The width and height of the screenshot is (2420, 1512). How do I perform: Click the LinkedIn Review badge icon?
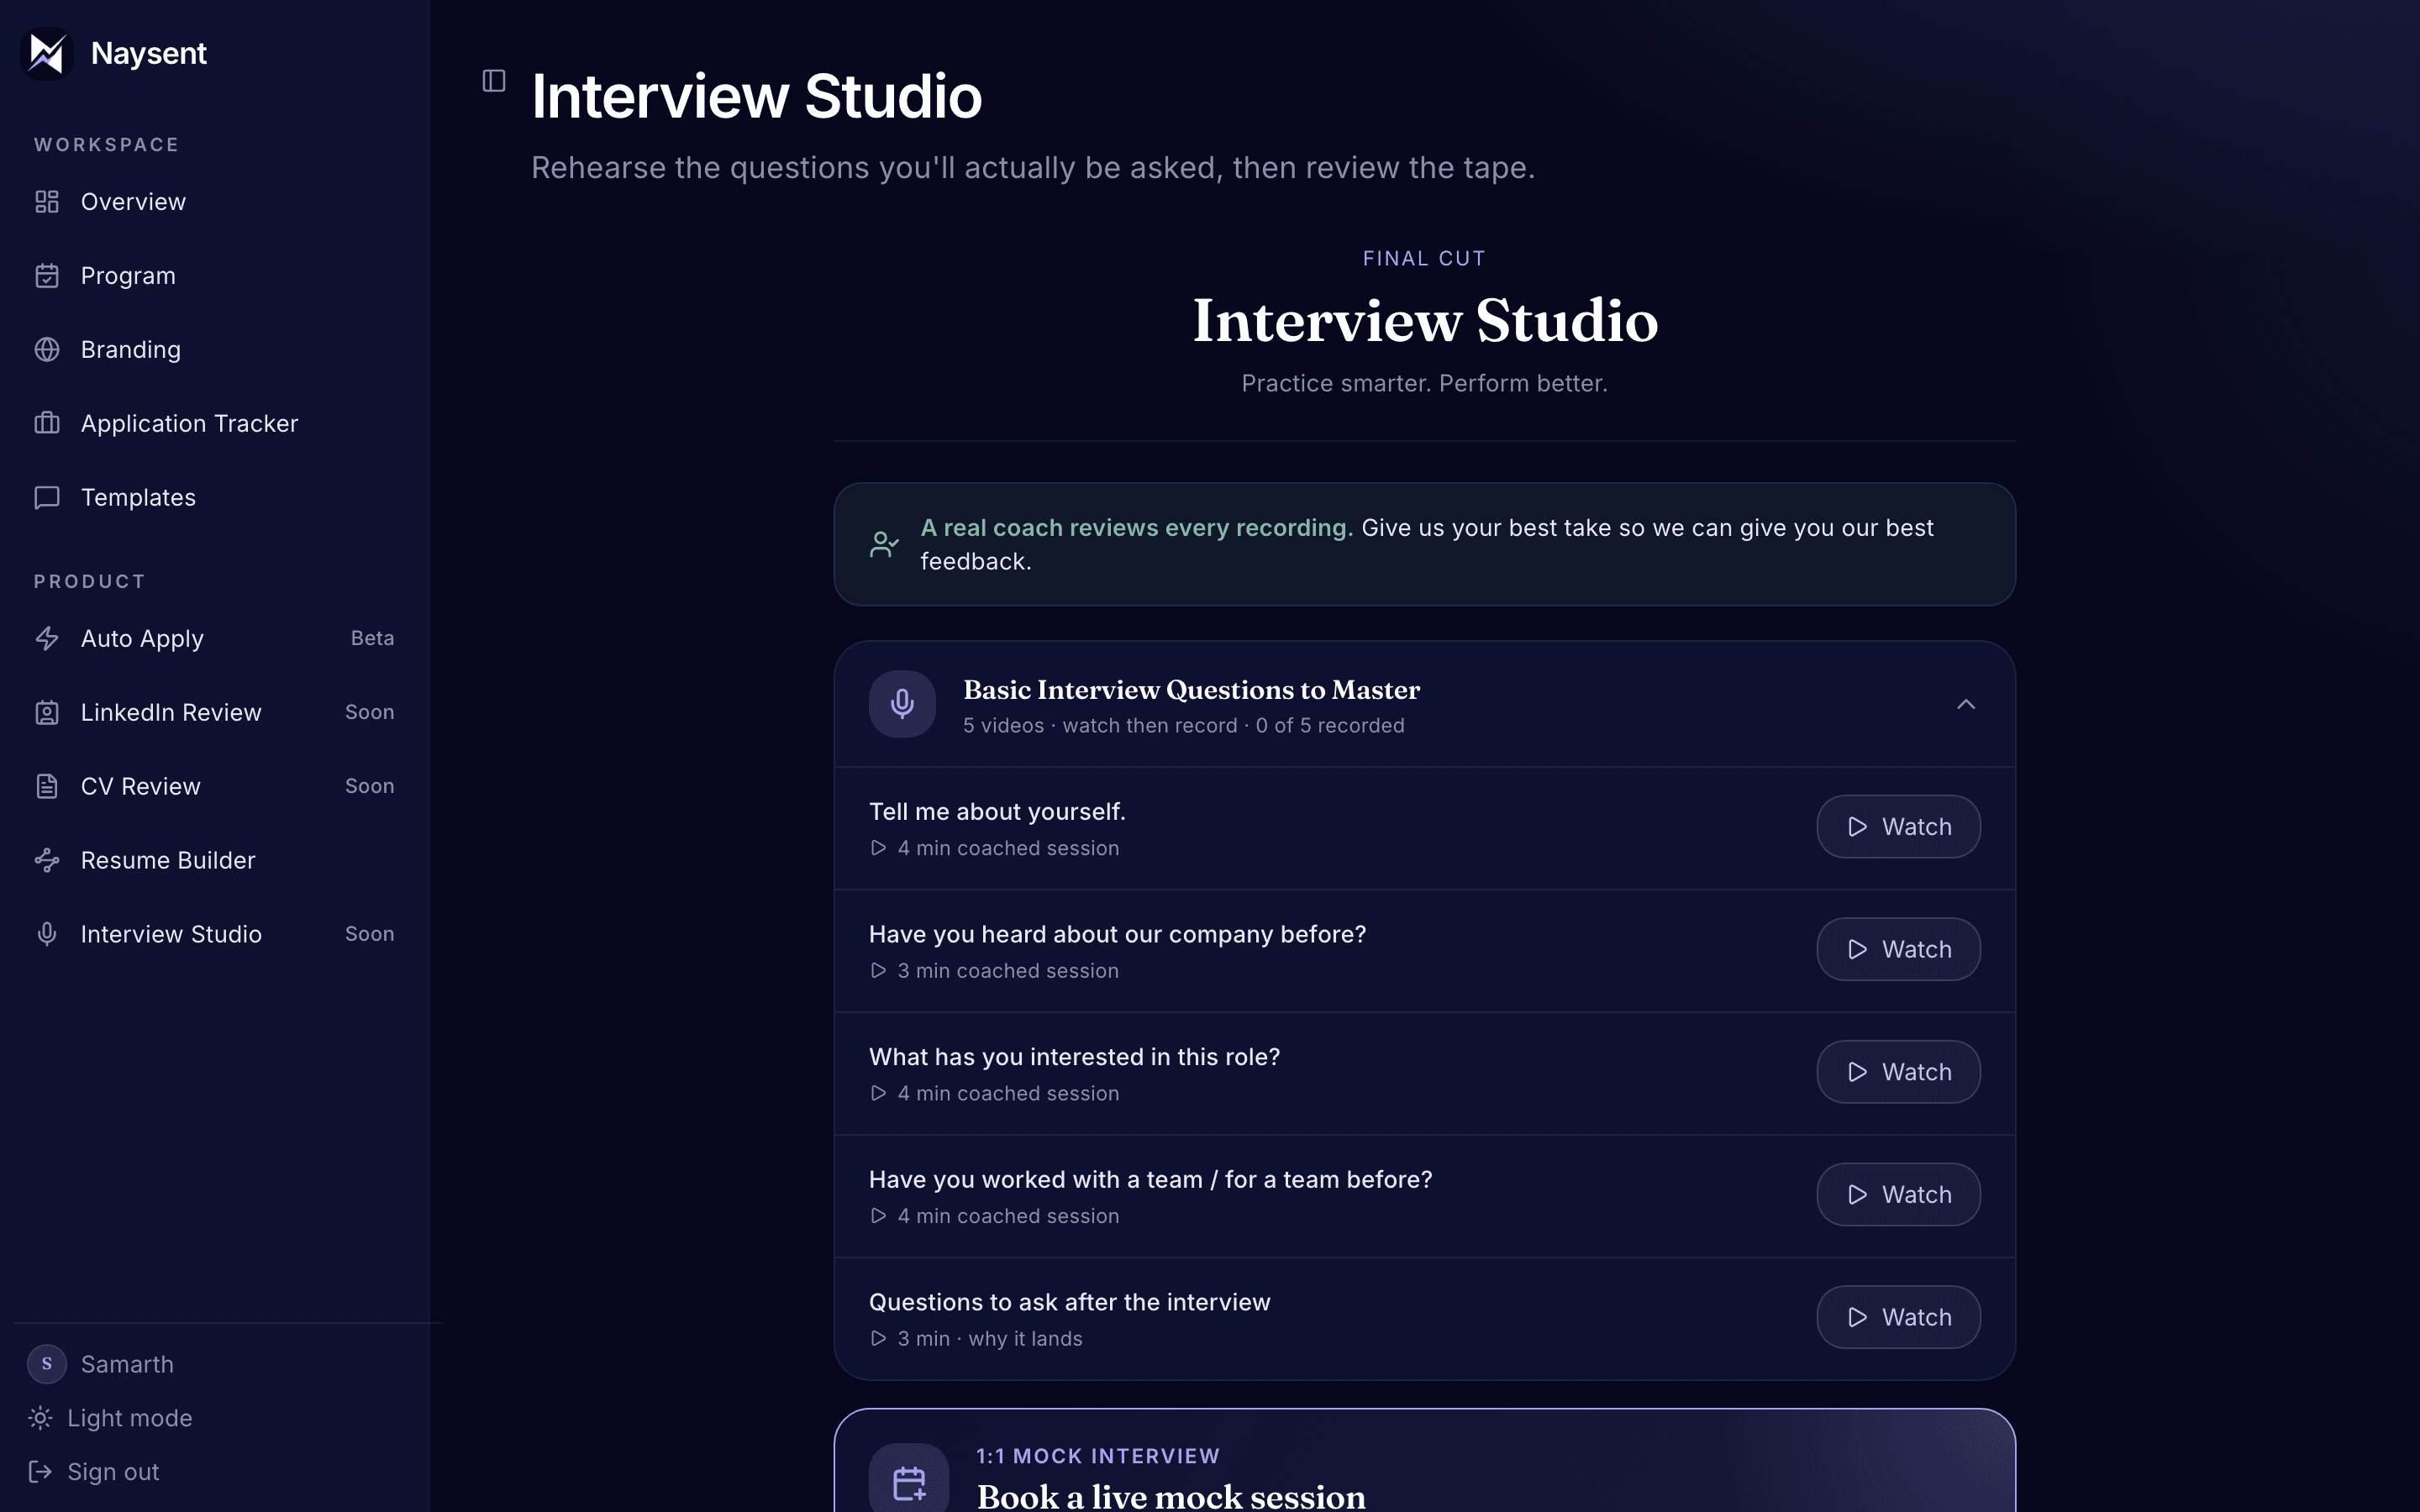tap(47, 713)
